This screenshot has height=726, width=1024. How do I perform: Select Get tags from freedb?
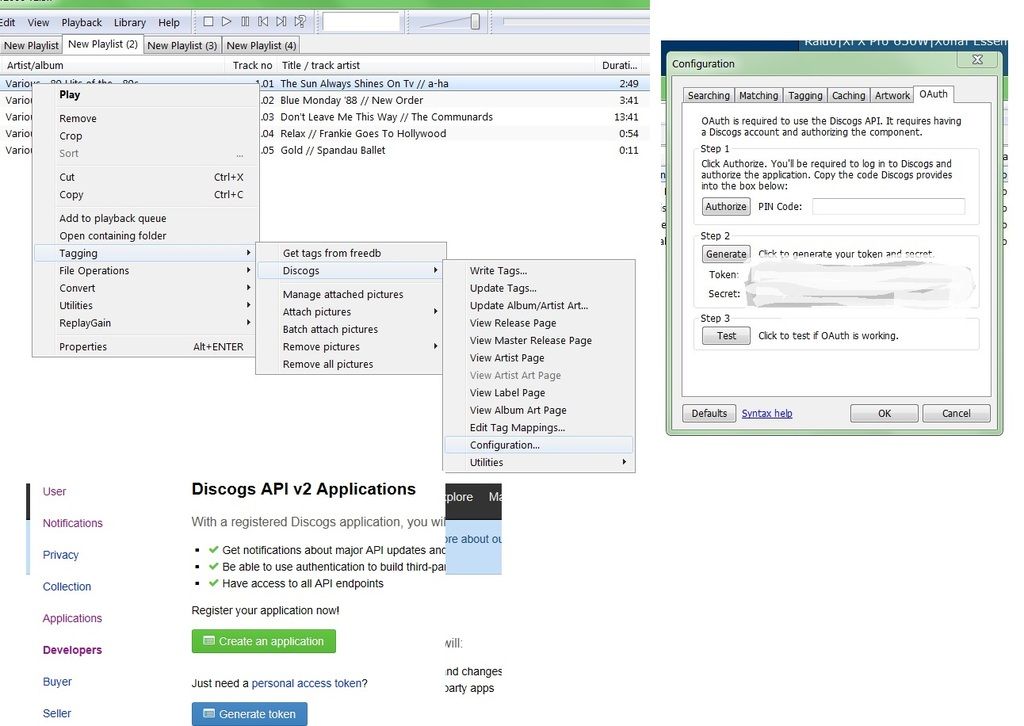tap(351, 253)
